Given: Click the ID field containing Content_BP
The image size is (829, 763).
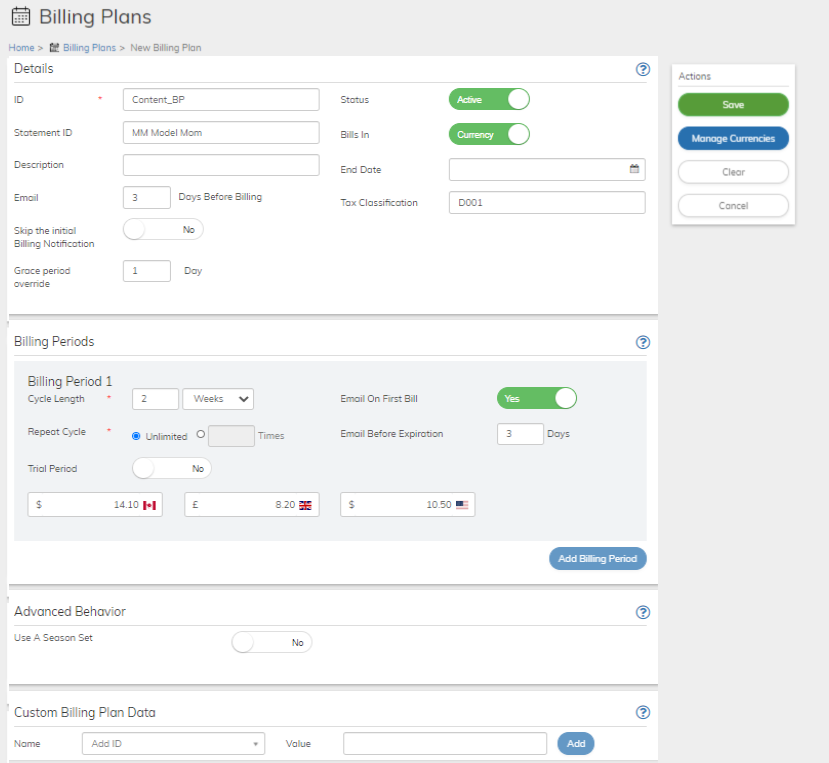Looking at the screenshot, I should [x=221, y=99].
